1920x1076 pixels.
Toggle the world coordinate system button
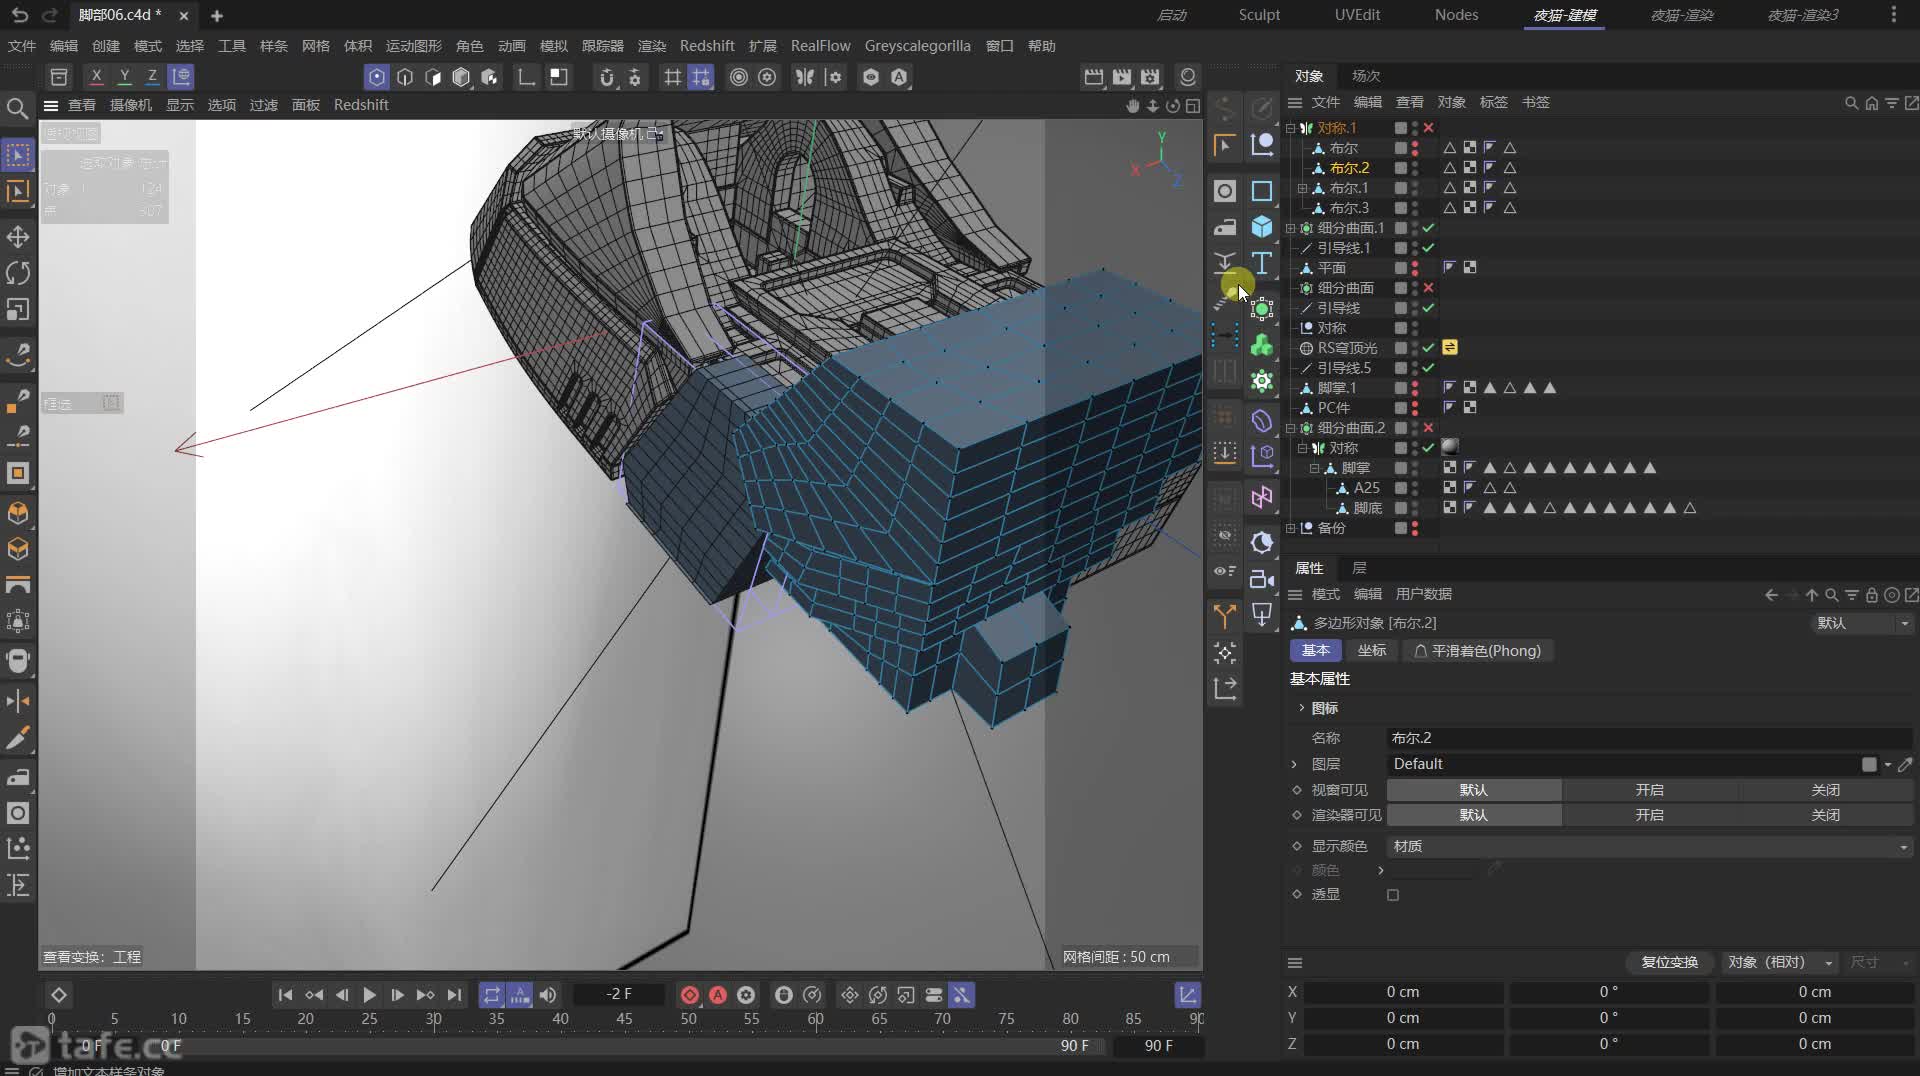(181, 76)
